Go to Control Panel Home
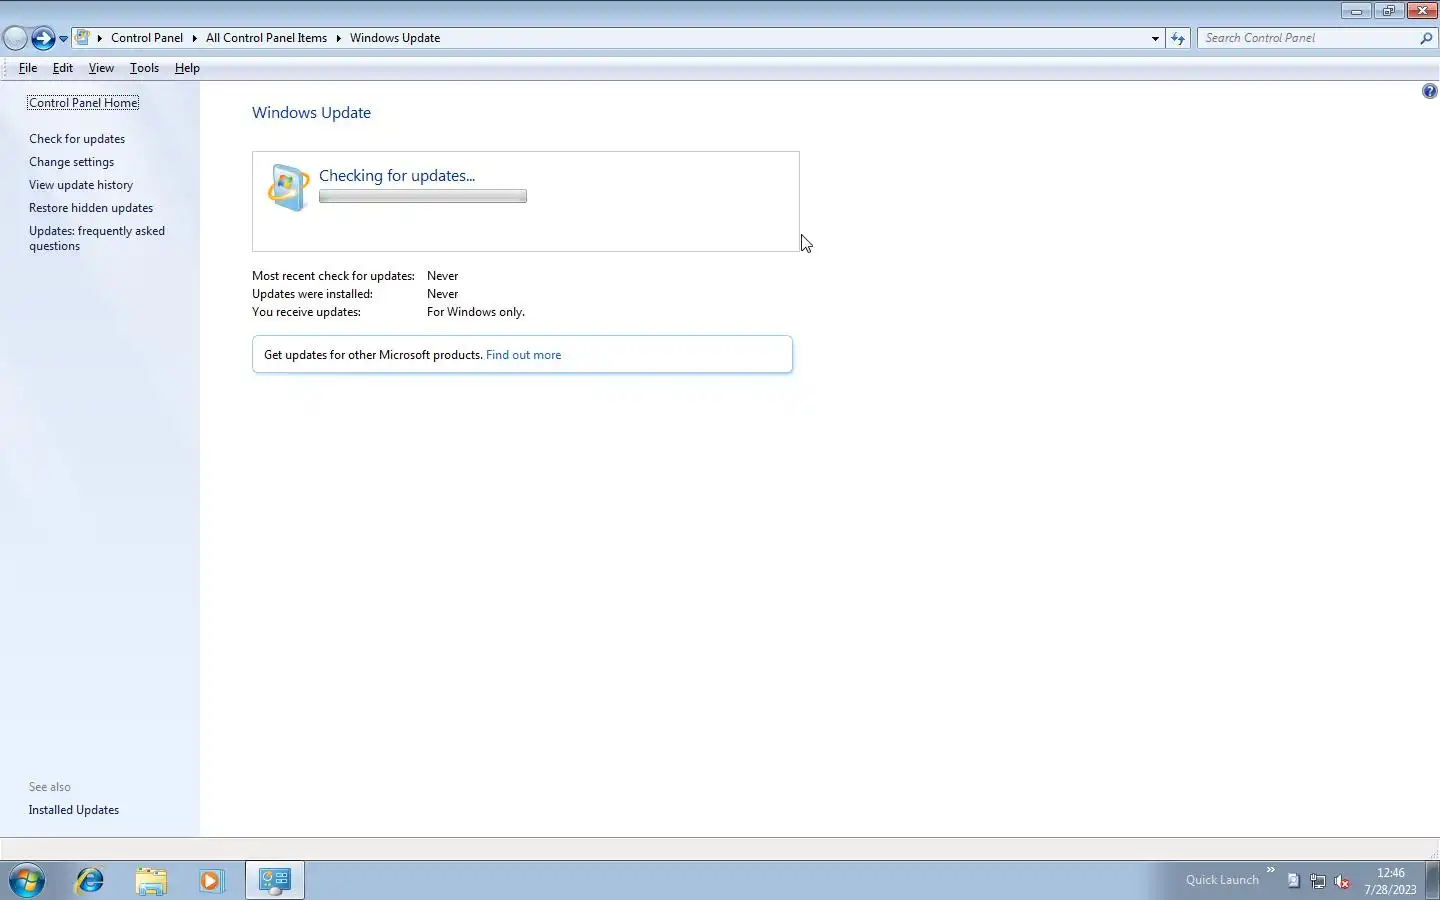This screenshot has width=1440, height=900. click(x=83, y=103)
